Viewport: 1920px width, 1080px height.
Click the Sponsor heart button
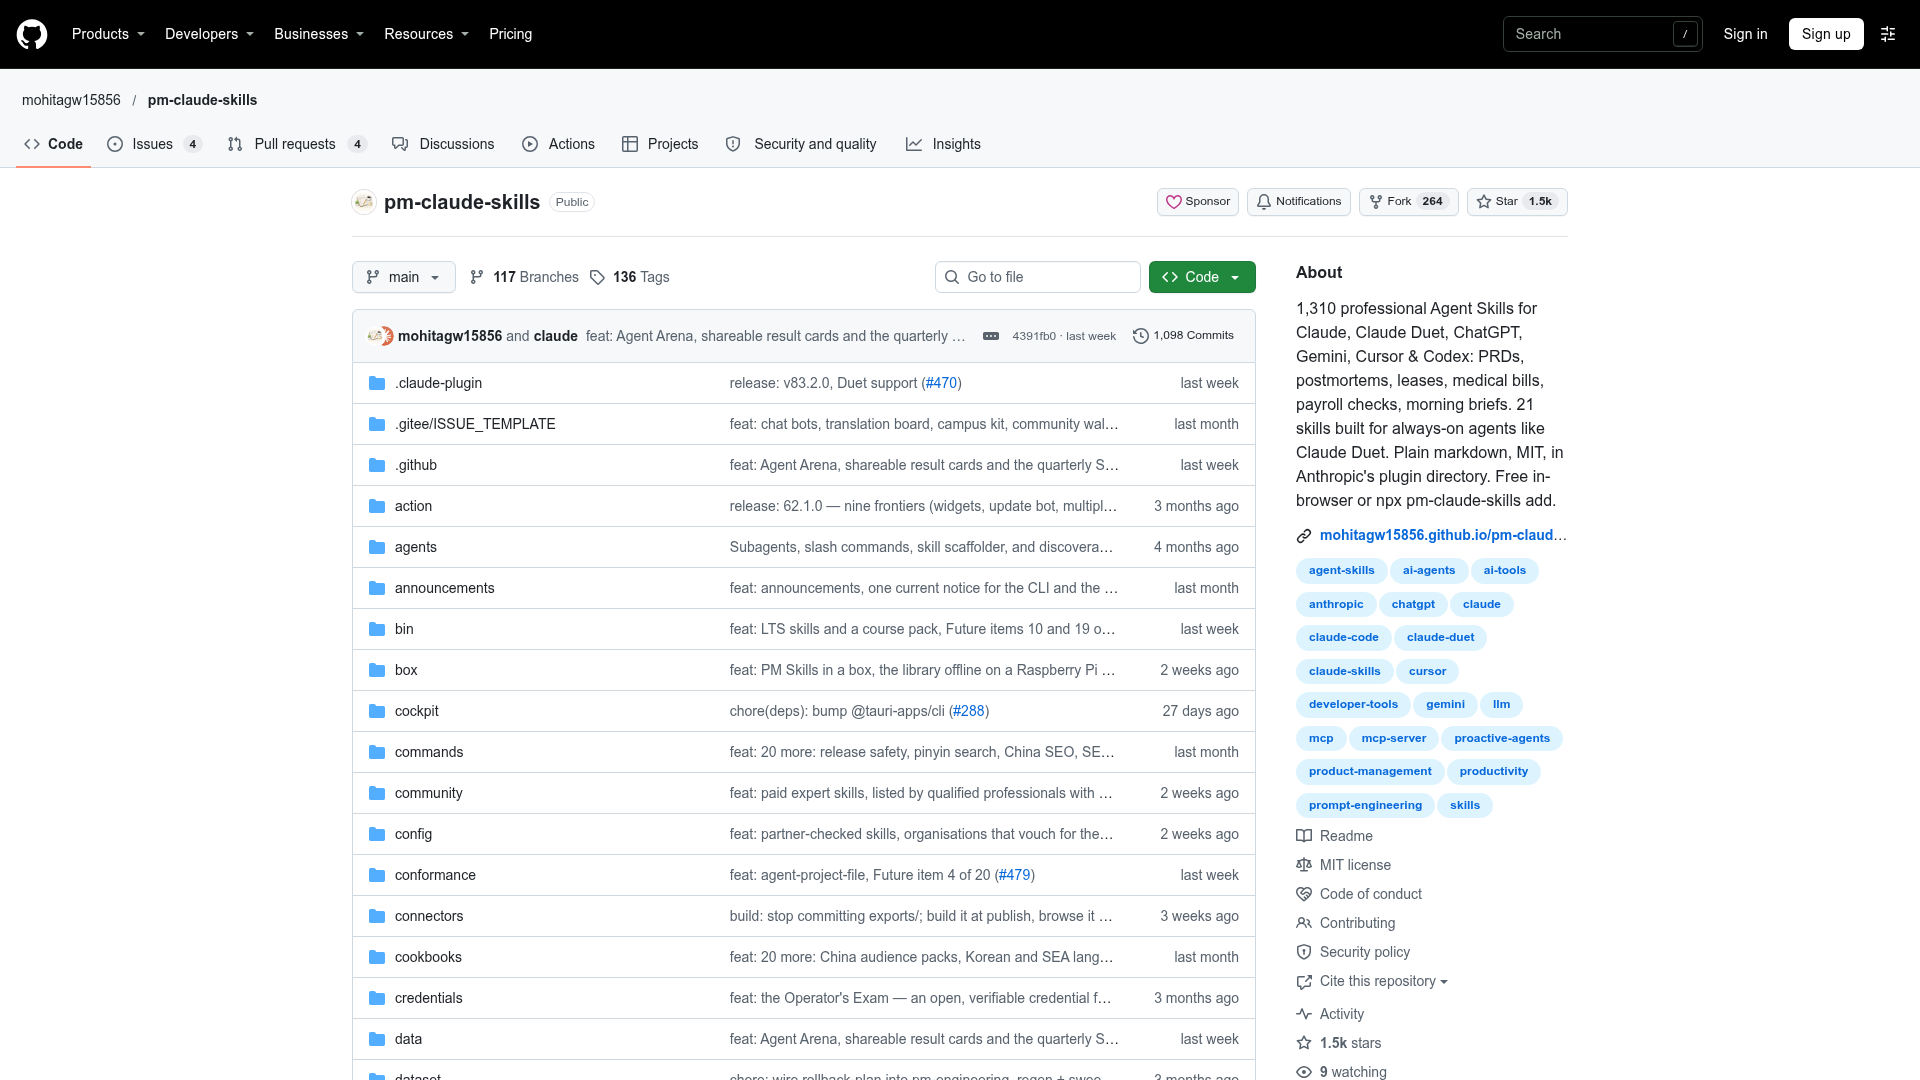tap(1198, 202)
